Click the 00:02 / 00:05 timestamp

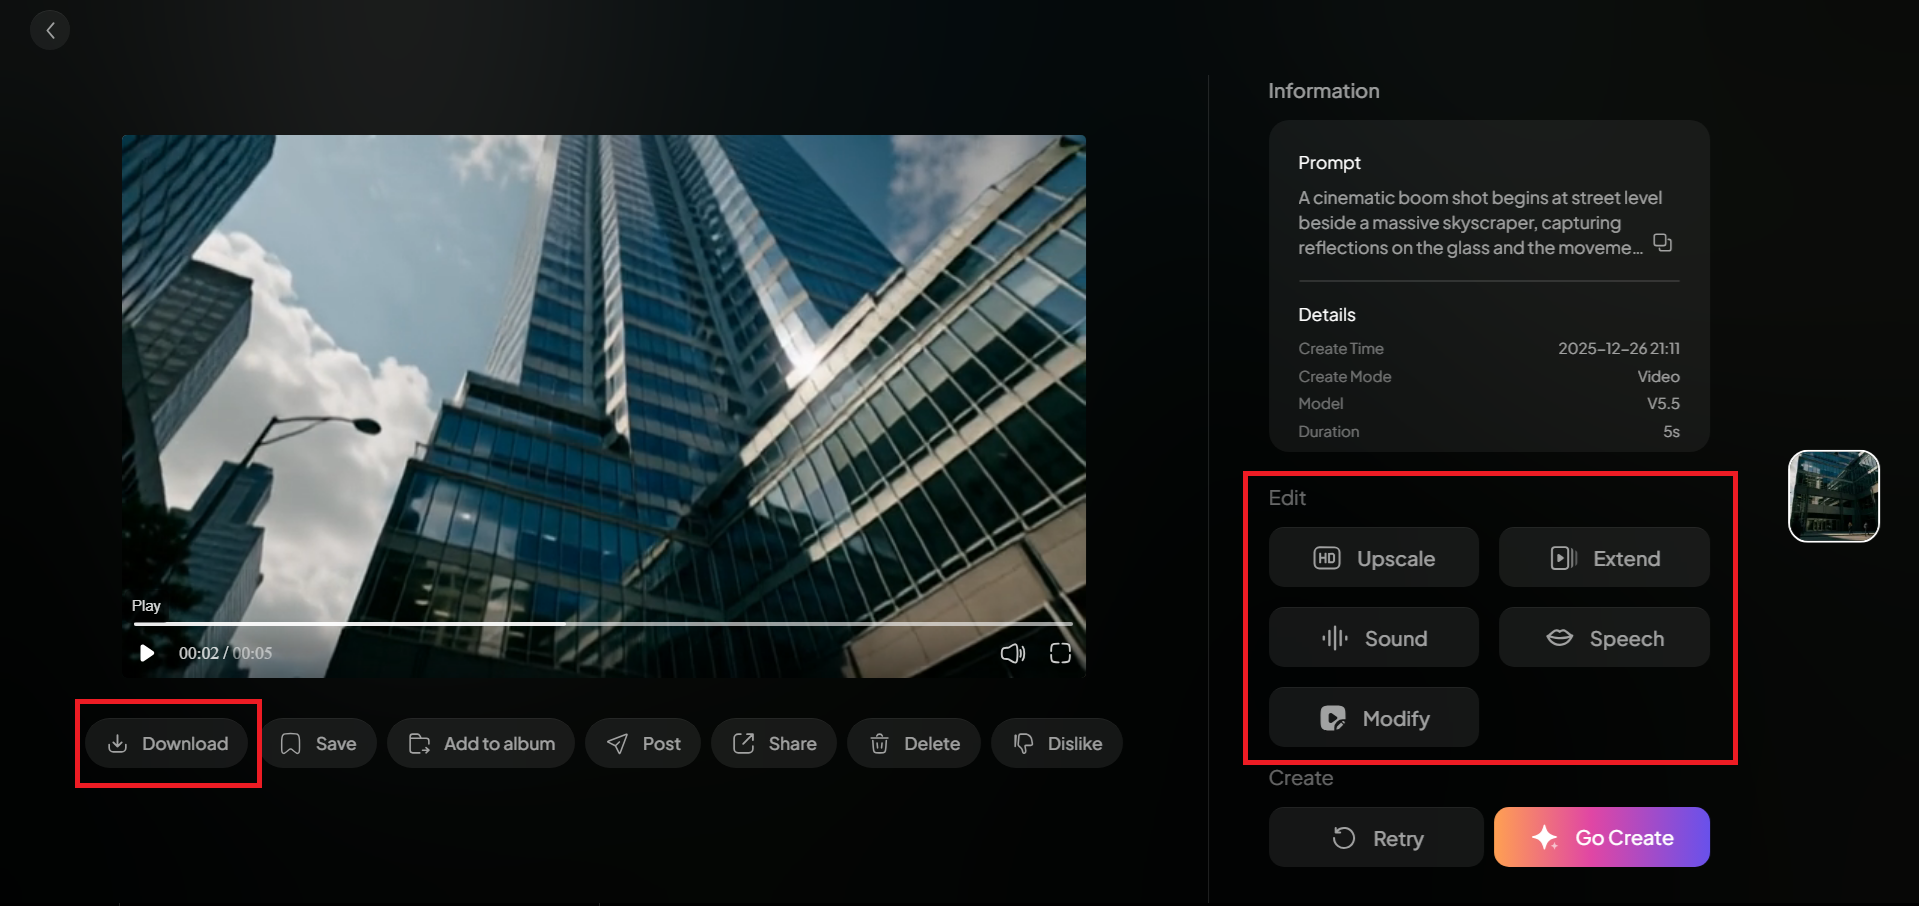point(225,653)
